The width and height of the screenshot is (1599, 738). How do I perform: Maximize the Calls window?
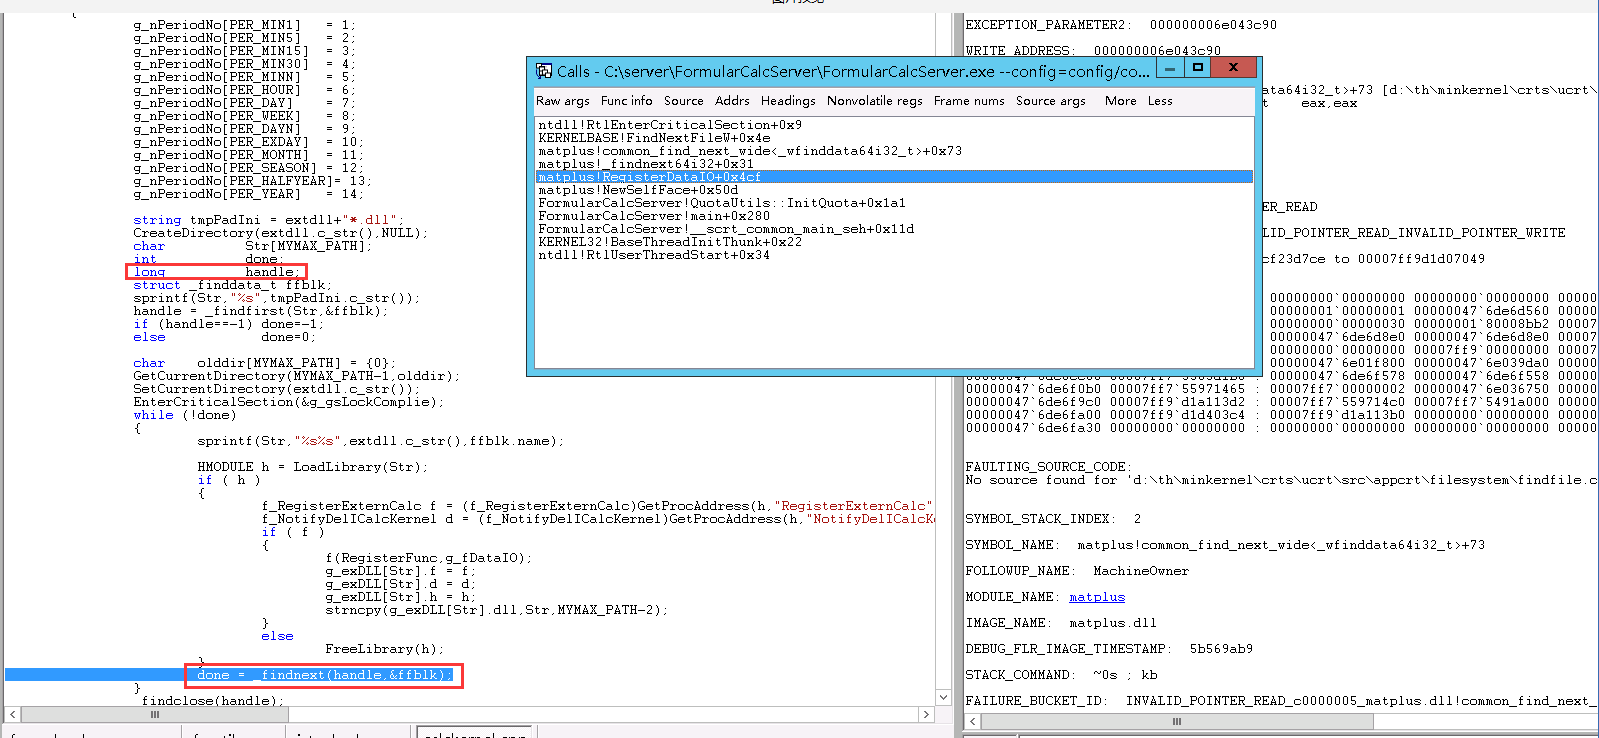pos(1197,68)
